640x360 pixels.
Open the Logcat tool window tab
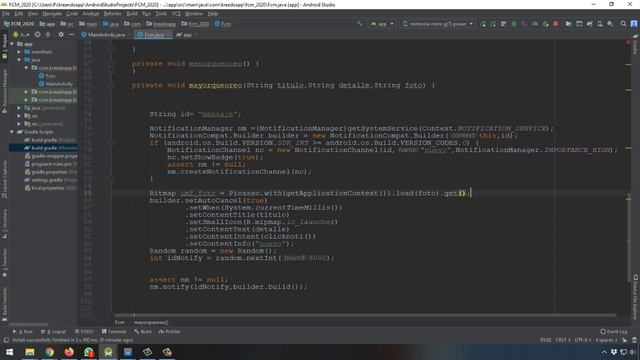pyautogui.click(x=53, y=332)
